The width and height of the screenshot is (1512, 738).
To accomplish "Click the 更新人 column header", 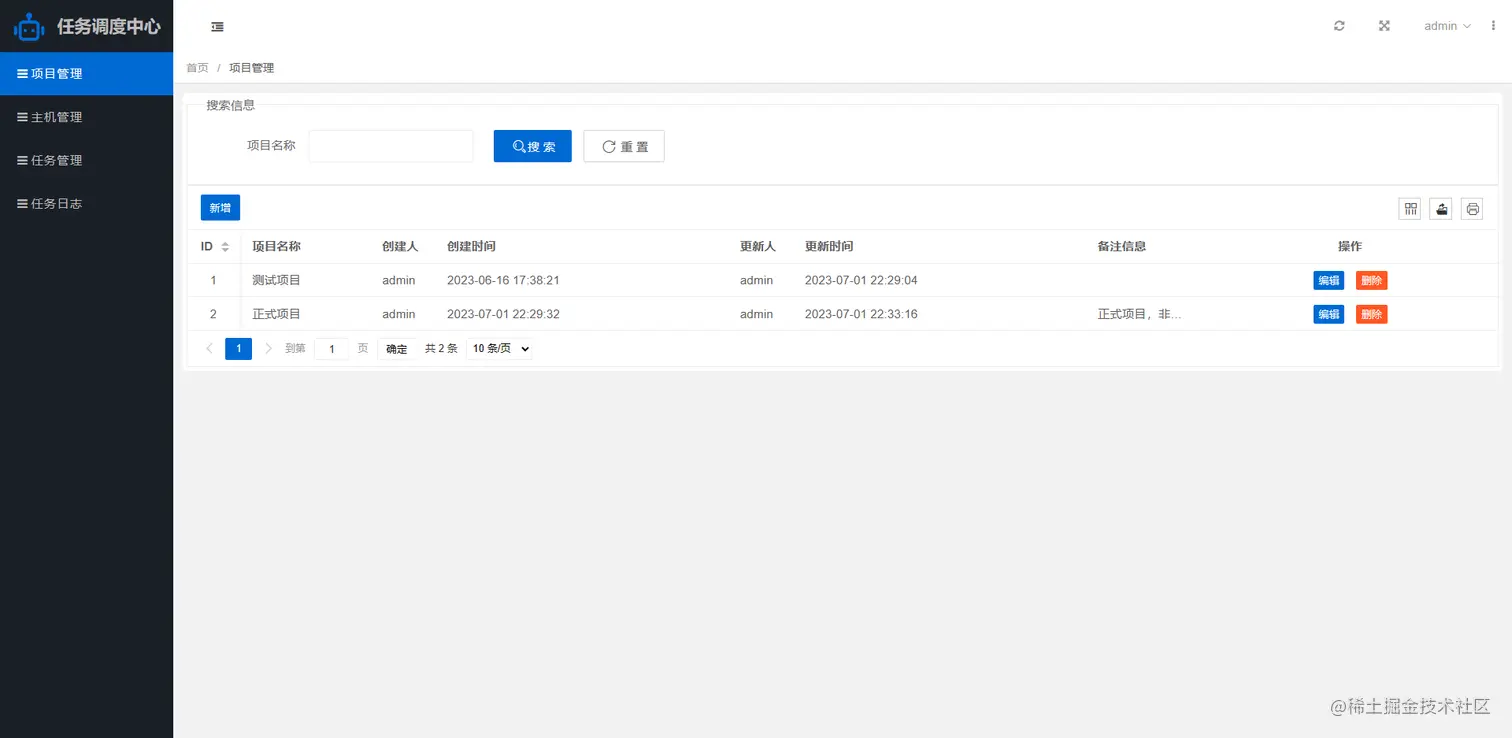I will 758,247.
